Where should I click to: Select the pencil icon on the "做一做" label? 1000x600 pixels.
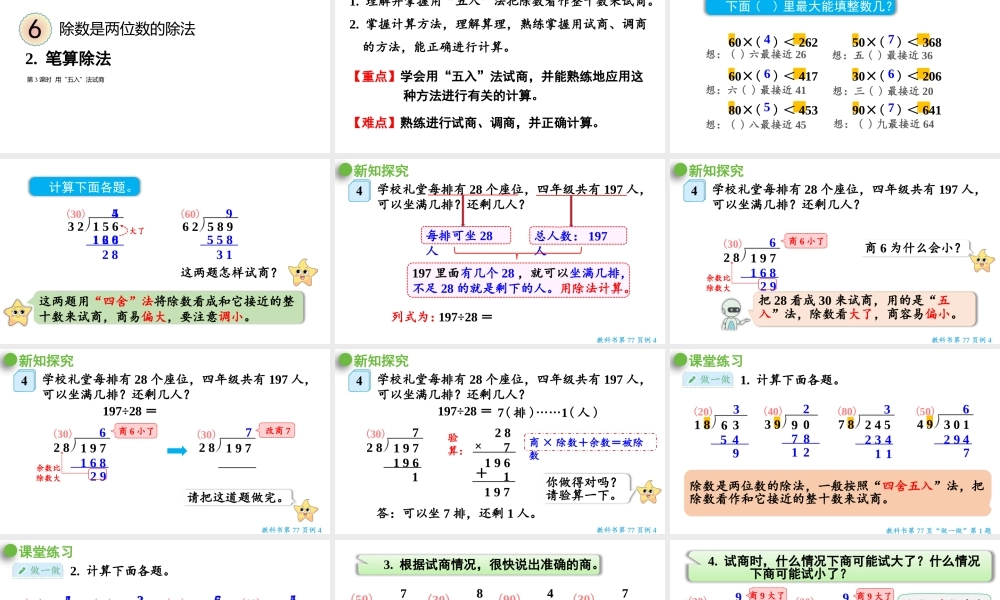coord(692,378)
